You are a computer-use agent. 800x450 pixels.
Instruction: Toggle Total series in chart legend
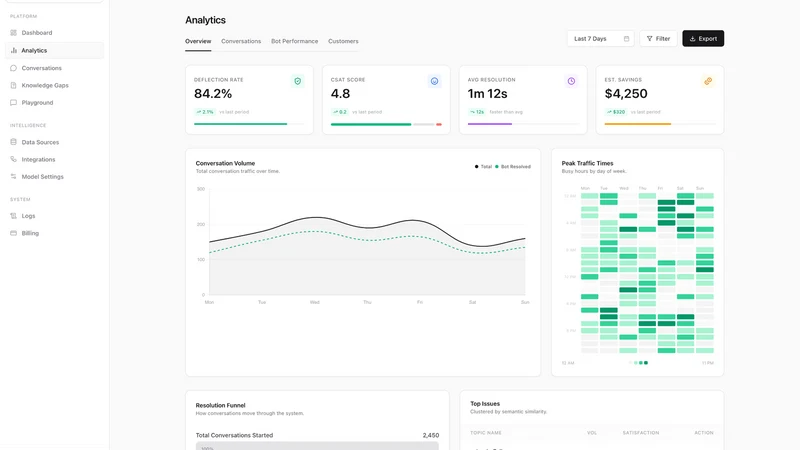(x=483, y=167)
